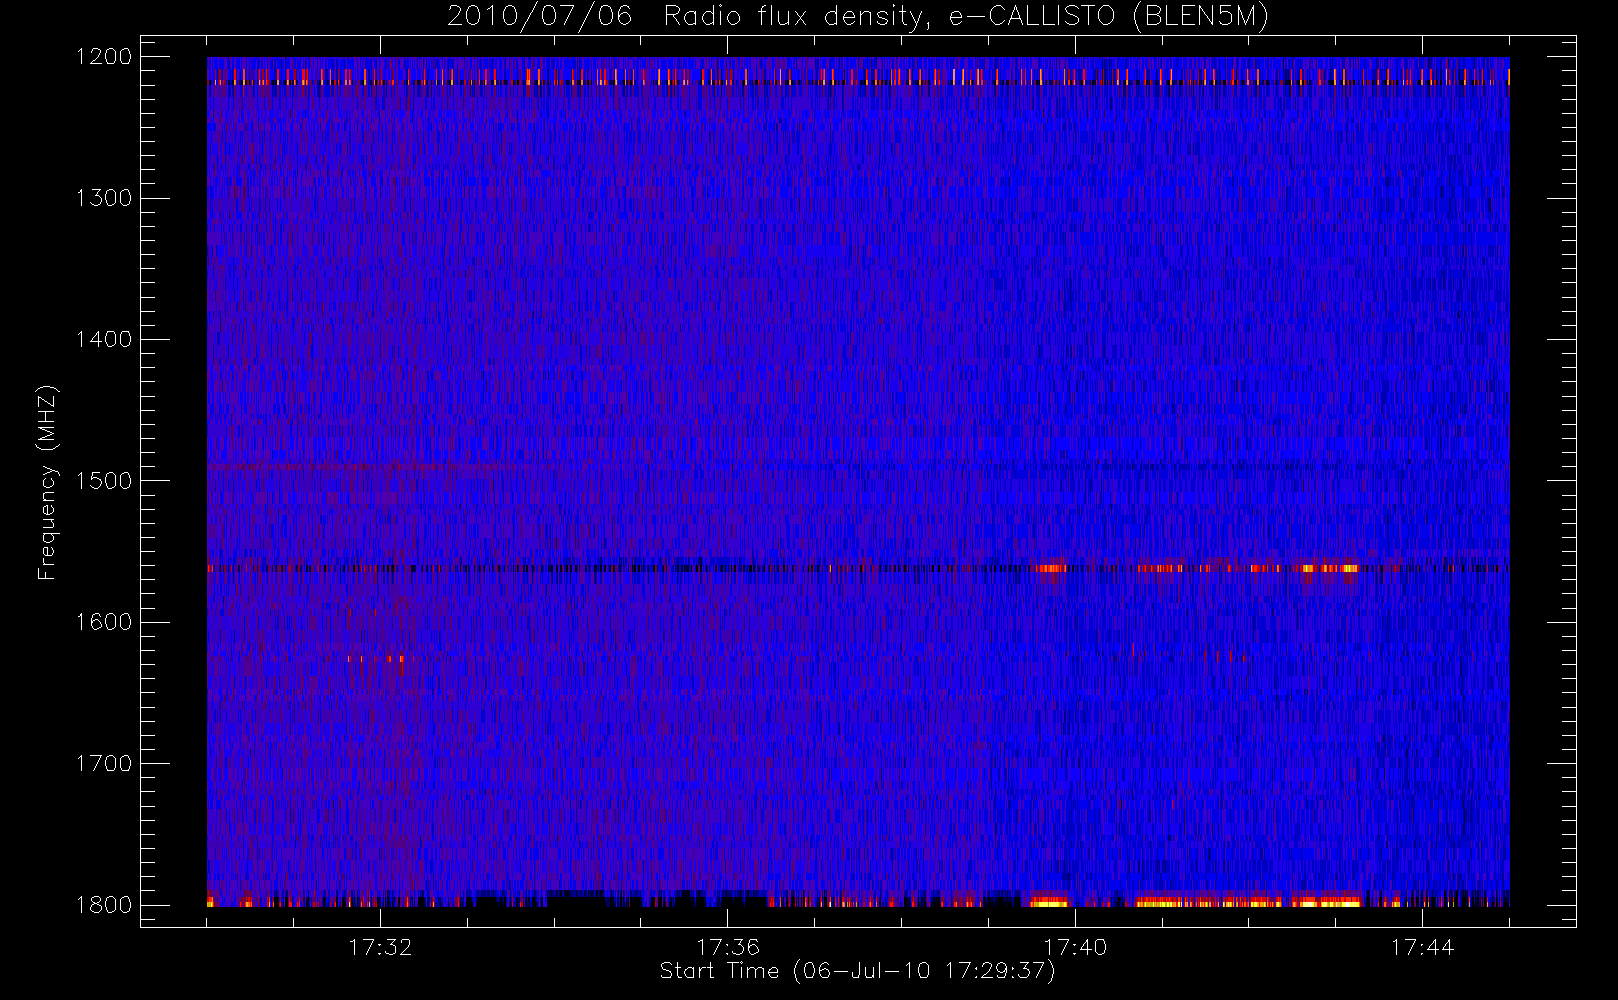Click the 1800 frequency tick label
This screenshot has width=1618, height=1000.
[104, 905]
